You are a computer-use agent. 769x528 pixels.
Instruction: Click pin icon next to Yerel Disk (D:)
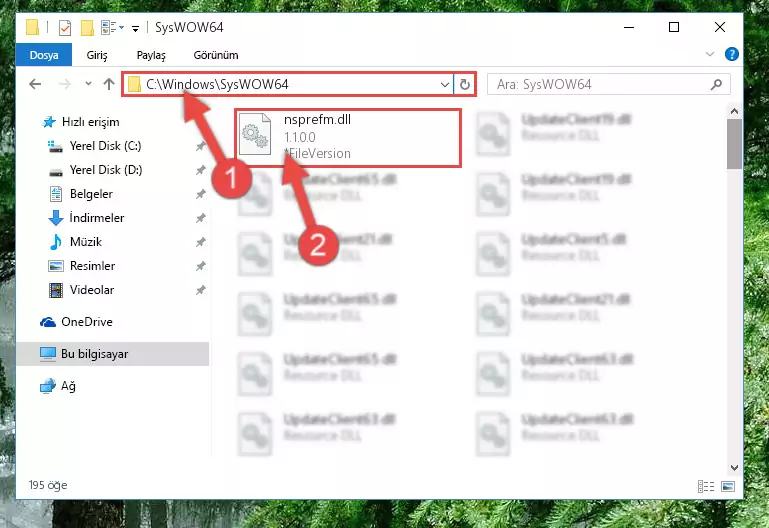point(200,170)
